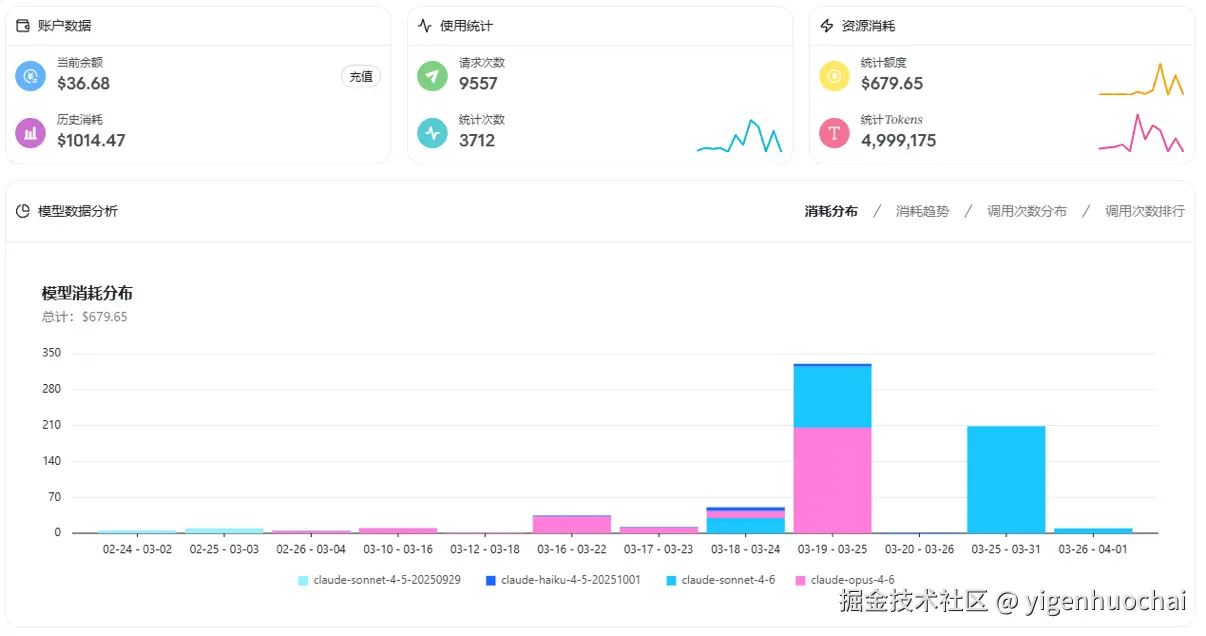1206x636 pixels.
Task: Open the 调用次数分布 view
Action: pos(1027,211)
